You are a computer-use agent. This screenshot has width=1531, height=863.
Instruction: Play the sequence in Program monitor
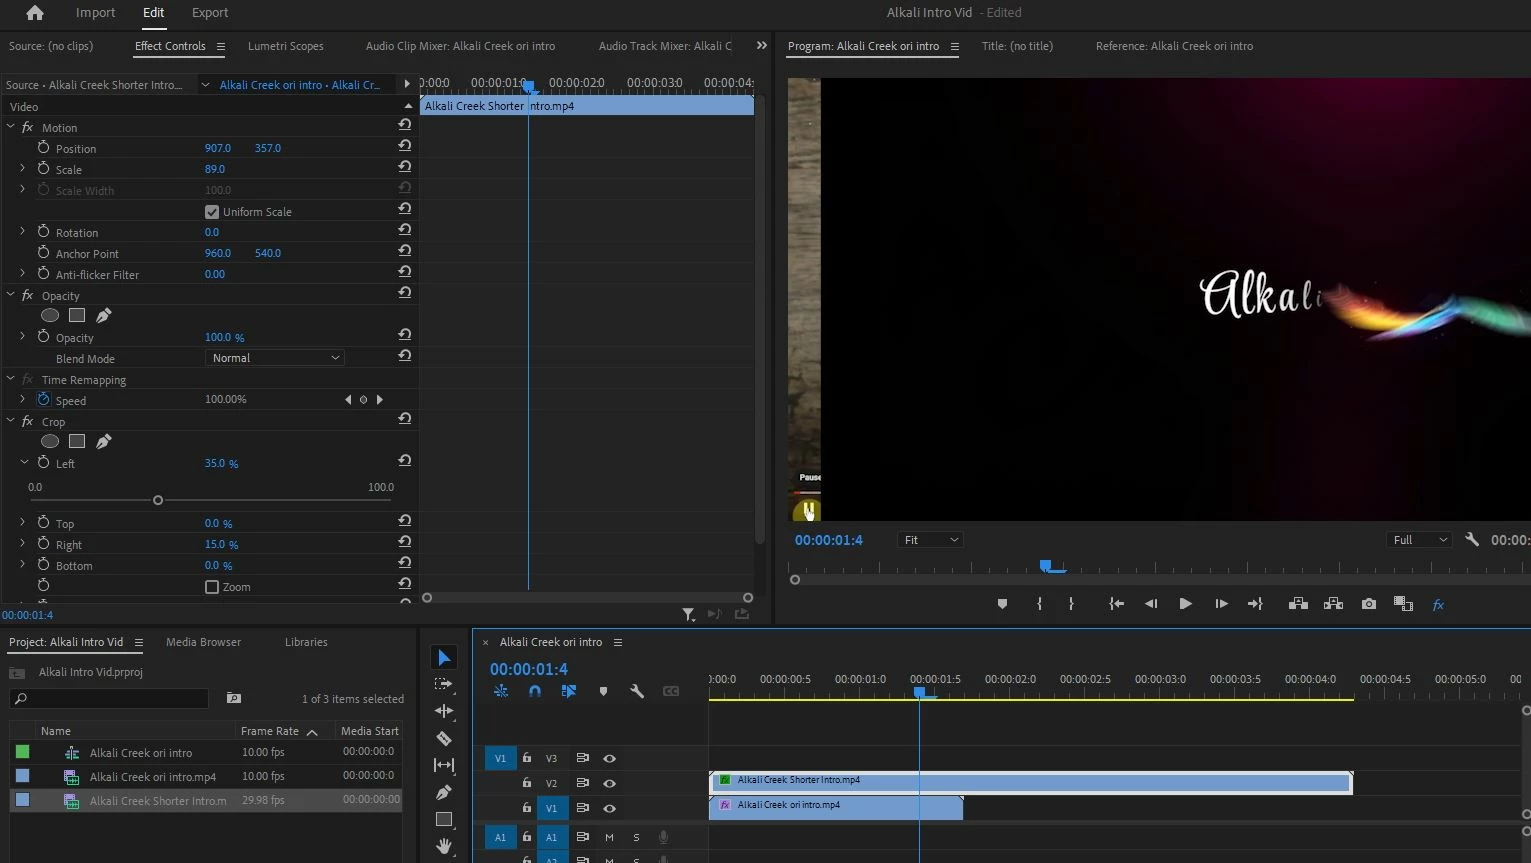(1185, 604)
